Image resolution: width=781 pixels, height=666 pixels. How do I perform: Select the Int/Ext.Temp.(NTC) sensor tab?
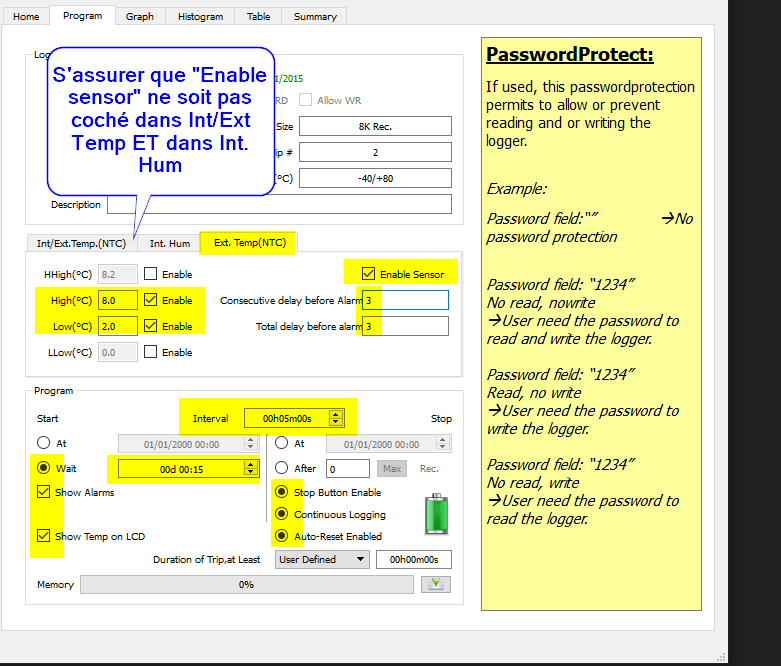(x=81, y=244)
